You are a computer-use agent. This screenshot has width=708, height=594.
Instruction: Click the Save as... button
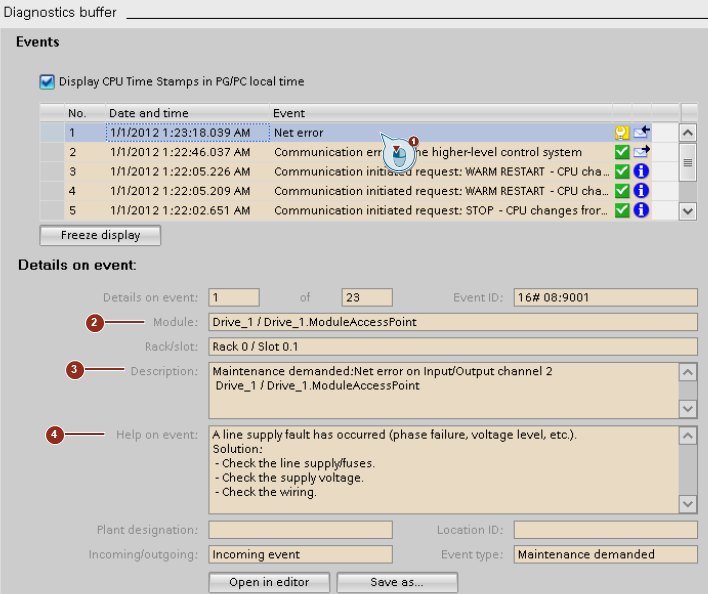coord(397,582)
